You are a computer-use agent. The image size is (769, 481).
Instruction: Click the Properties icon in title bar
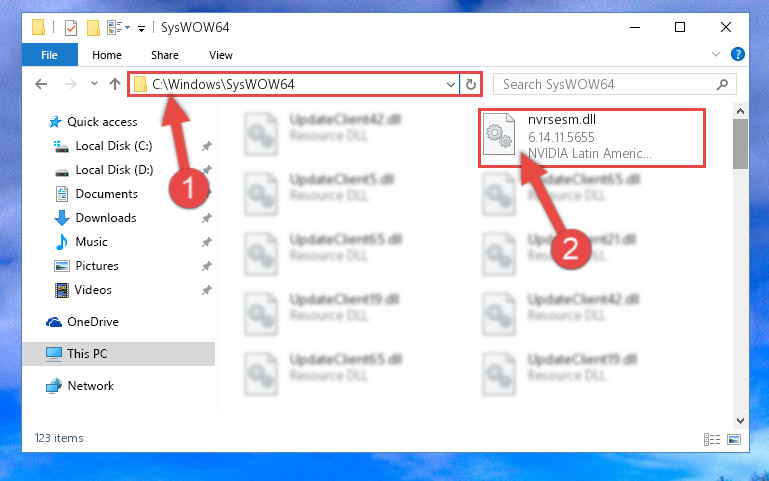tap(71, 27)
